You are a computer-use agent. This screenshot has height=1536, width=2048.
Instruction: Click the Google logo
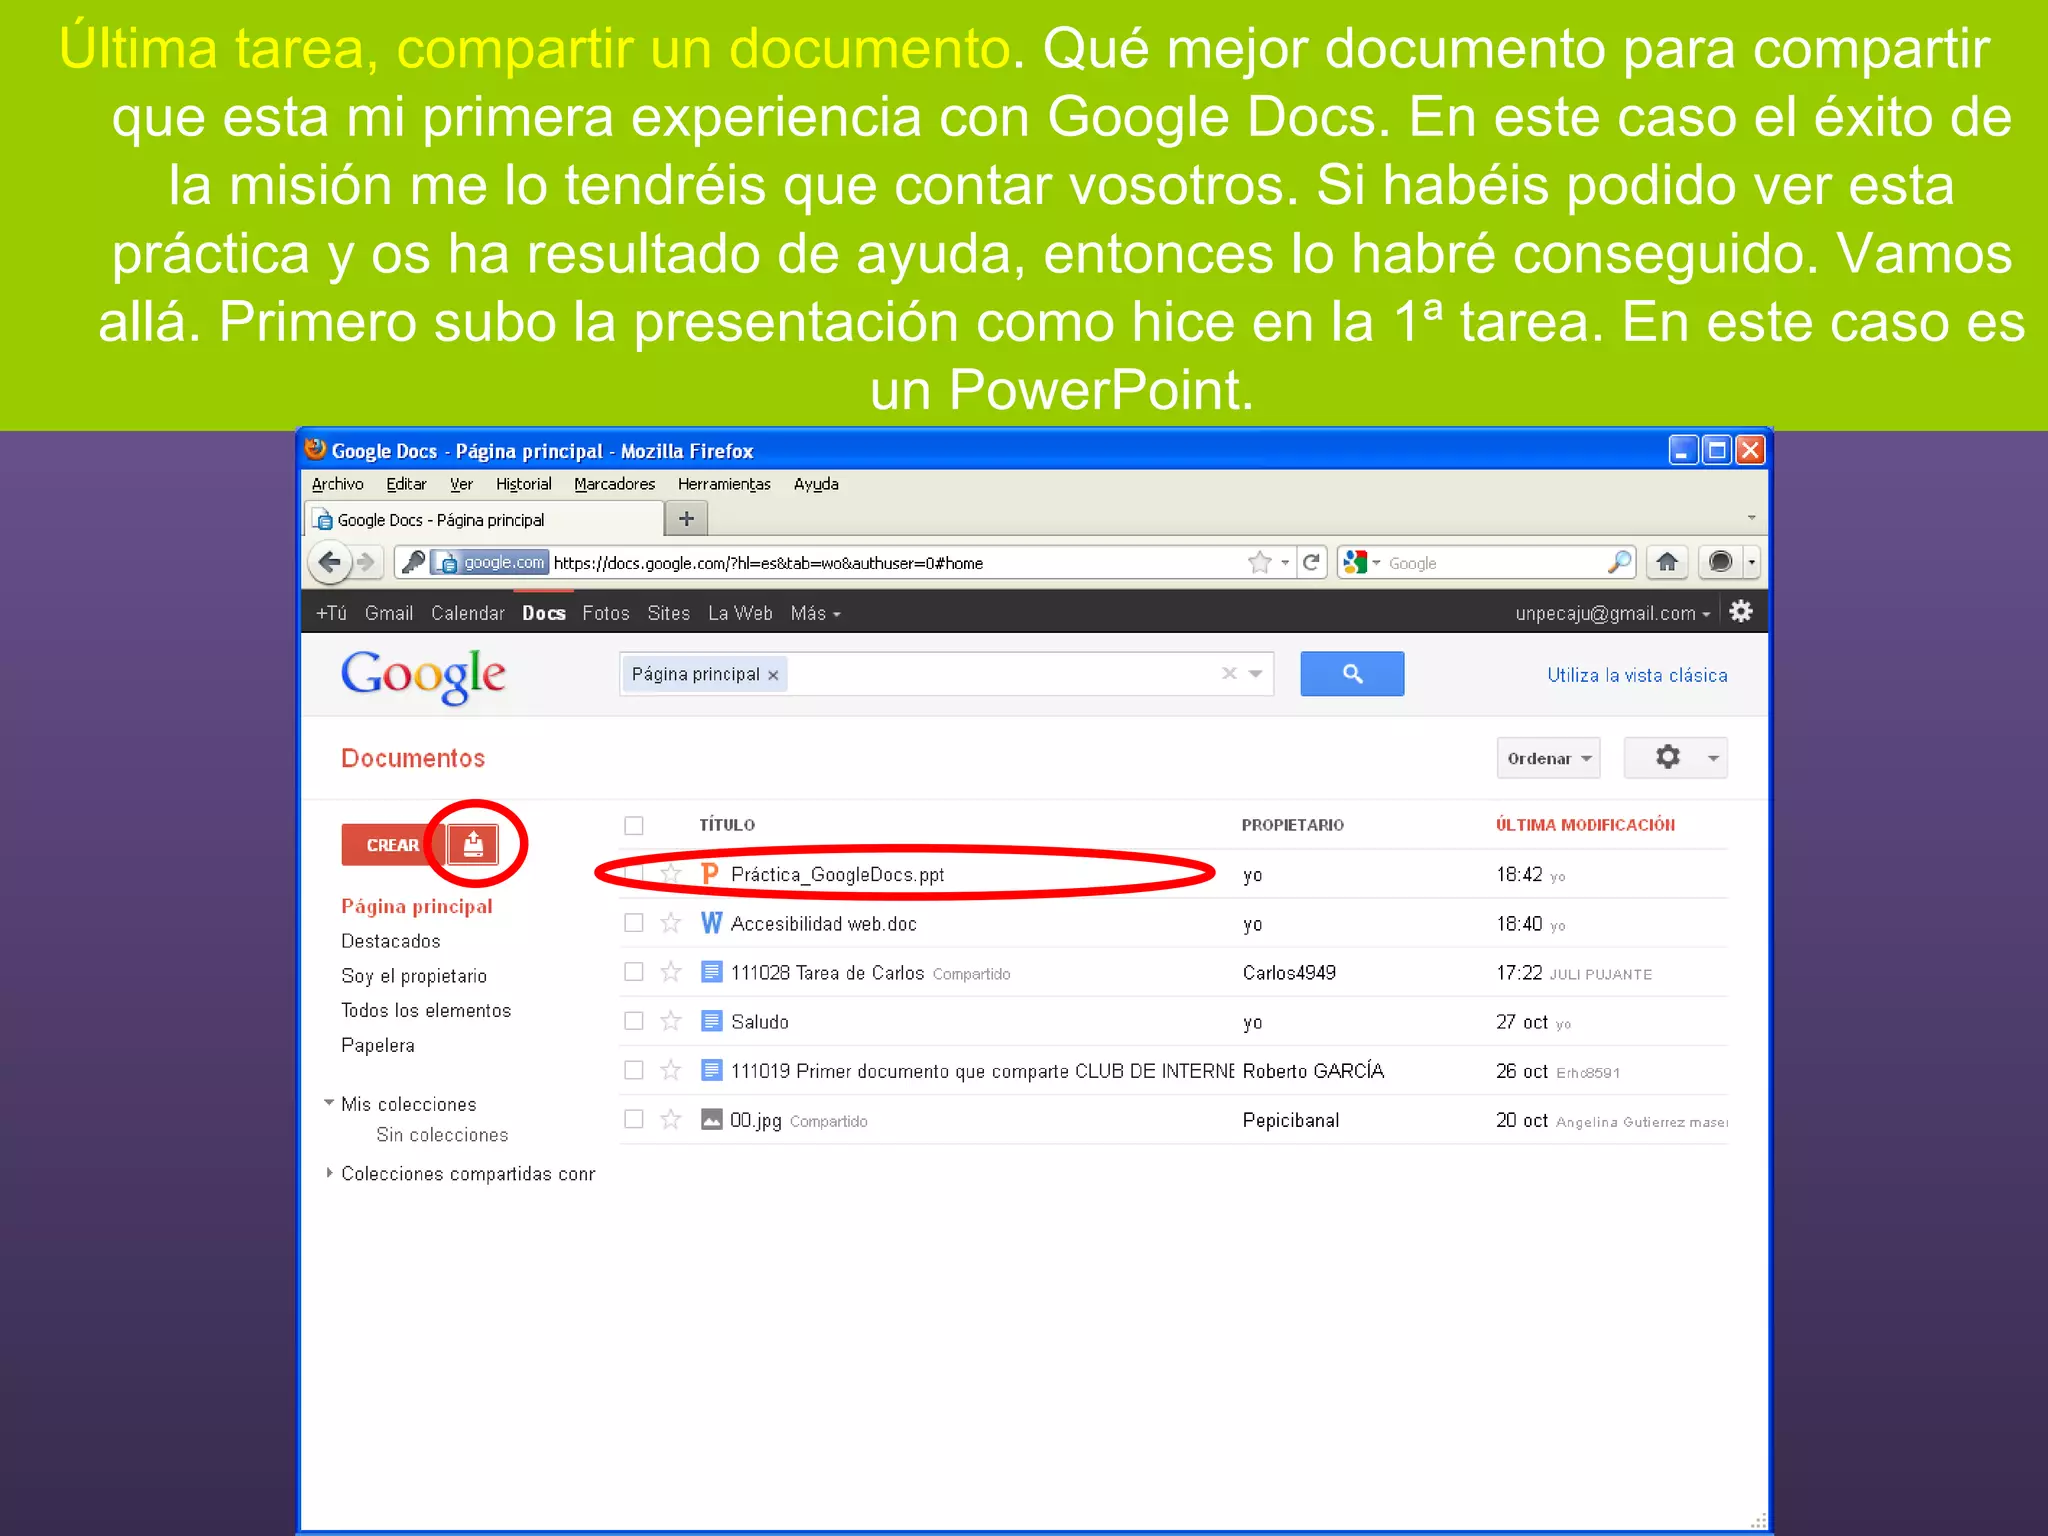(423, 676)
